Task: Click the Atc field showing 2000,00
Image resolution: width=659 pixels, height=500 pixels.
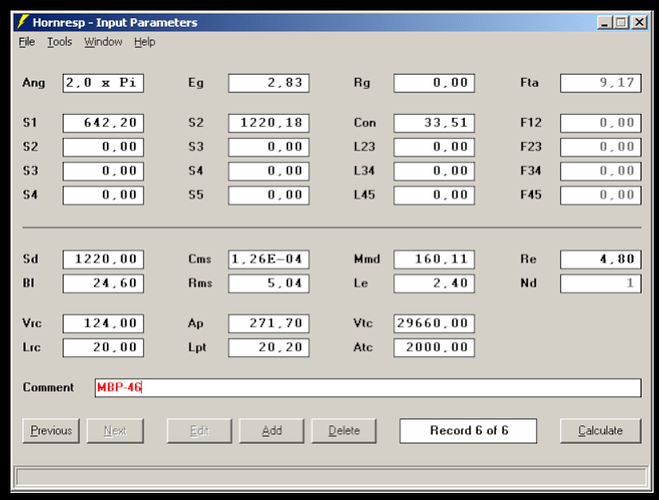Action: (x=434, y=347)
